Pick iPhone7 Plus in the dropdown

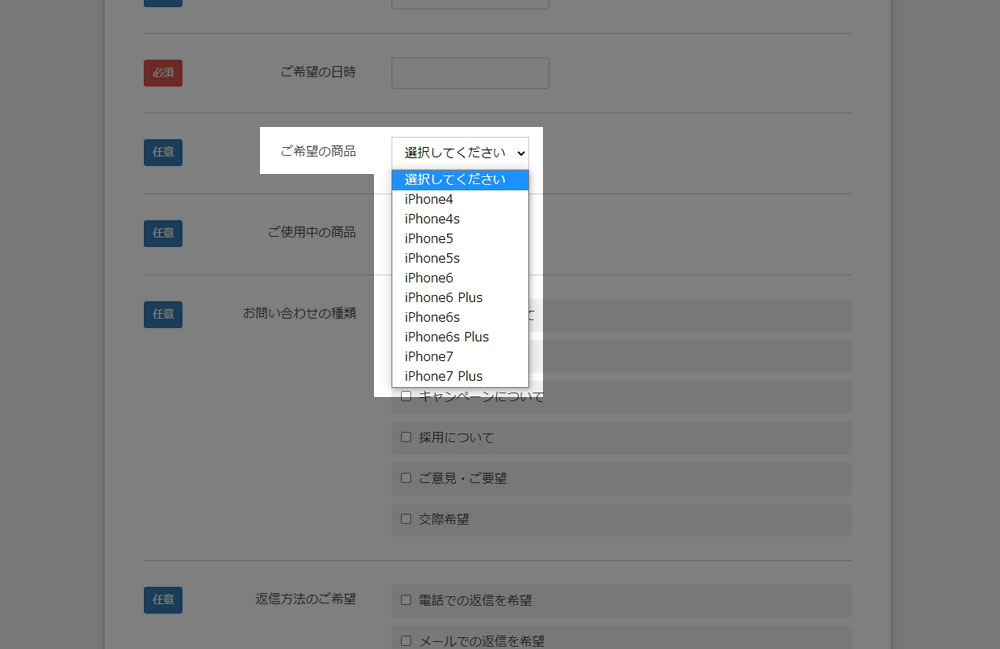pos(460,376)
